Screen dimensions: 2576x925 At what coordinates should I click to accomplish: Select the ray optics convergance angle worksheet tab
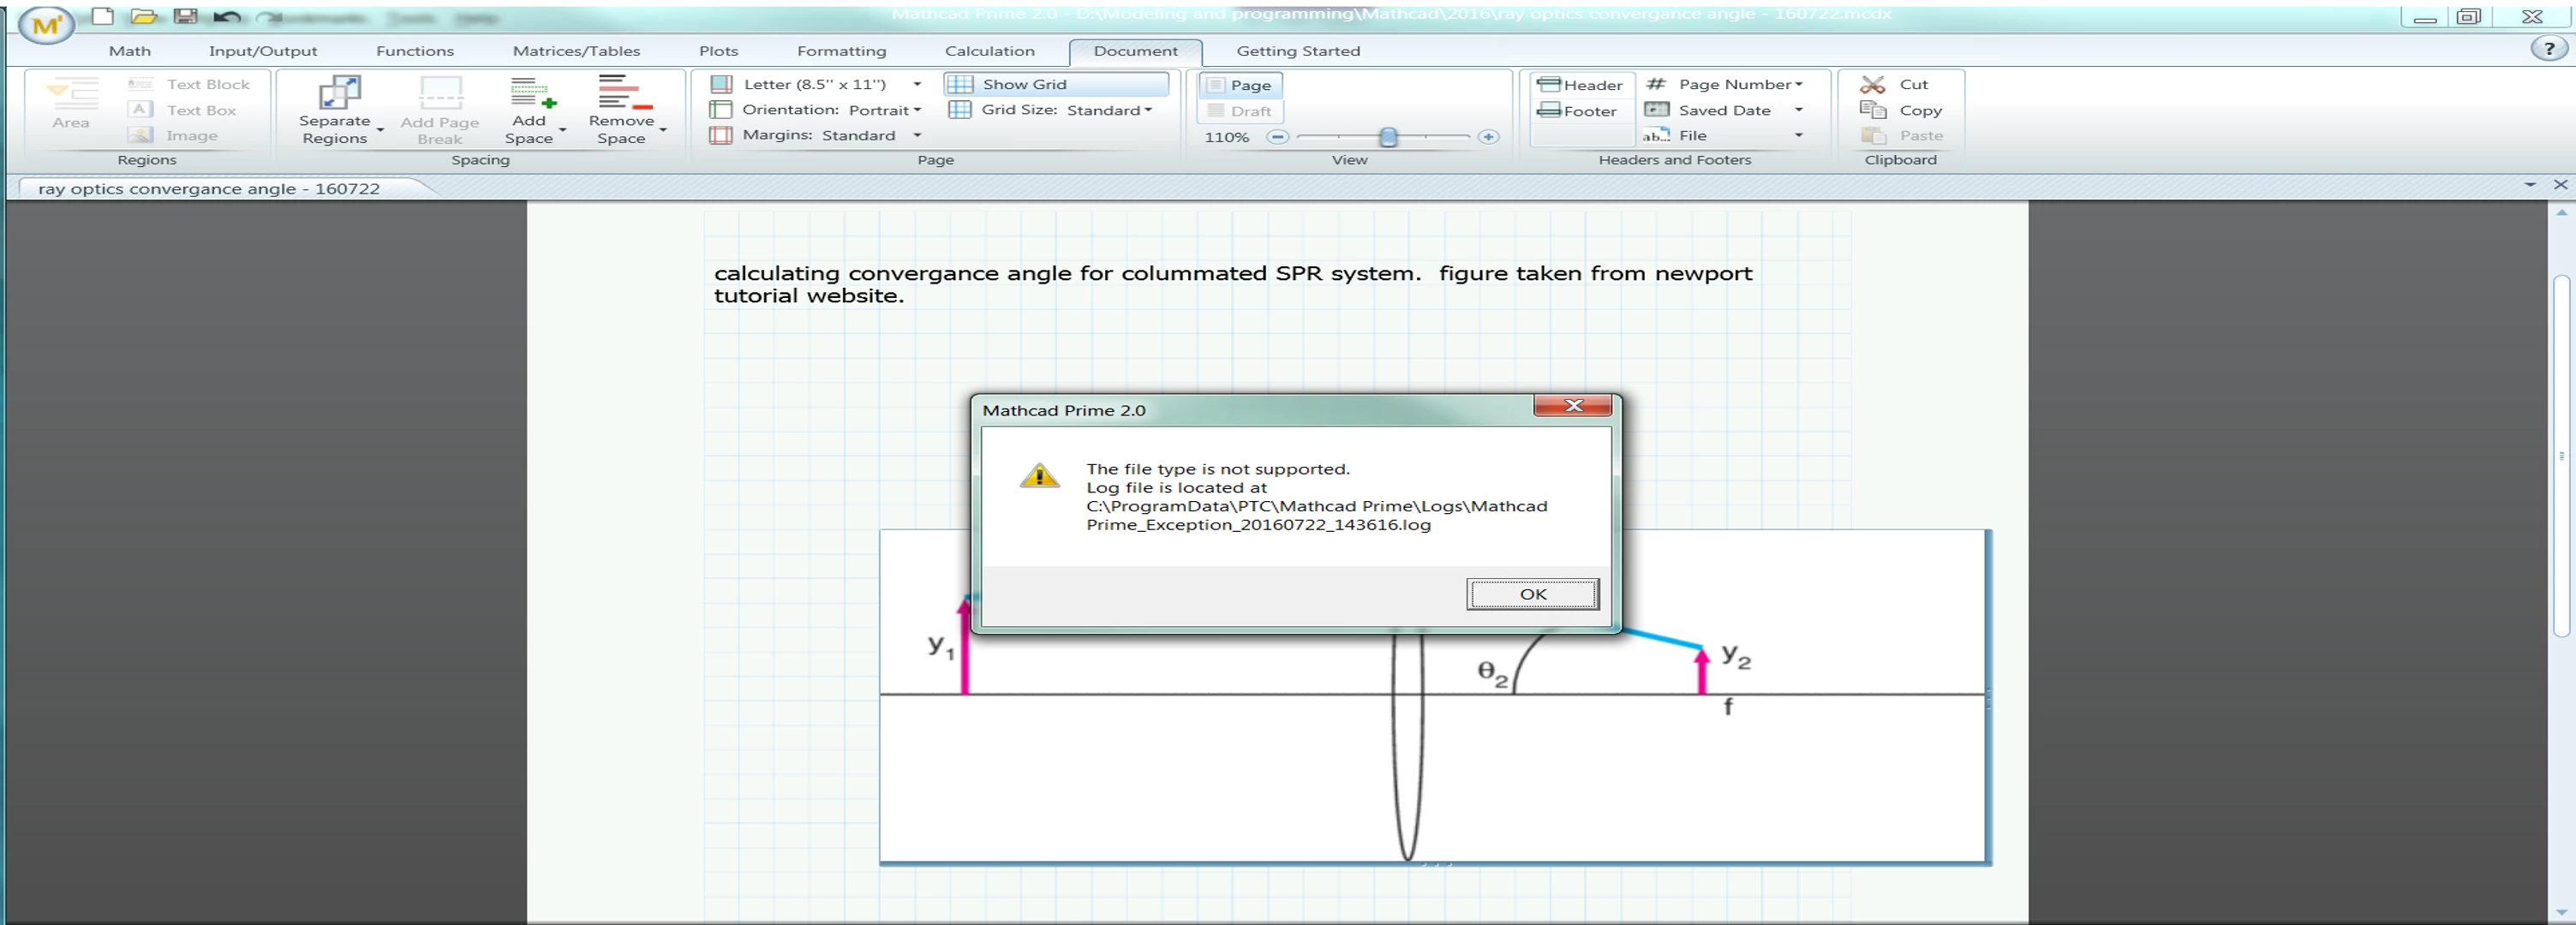tap(209, 188)
